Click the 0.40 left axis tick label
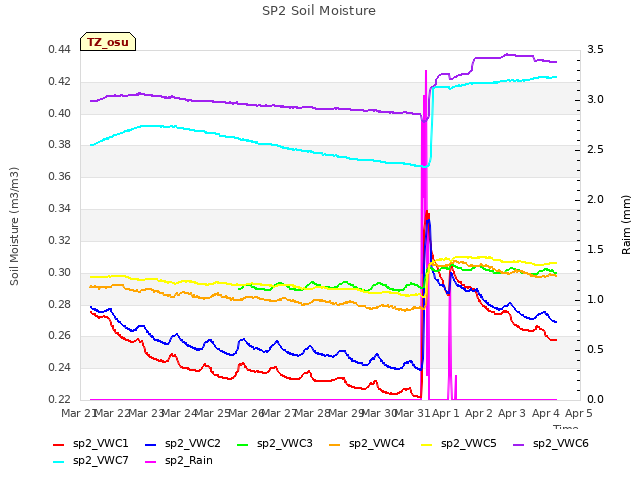This screenshot has width=640, height=480. tap(60, 113)
